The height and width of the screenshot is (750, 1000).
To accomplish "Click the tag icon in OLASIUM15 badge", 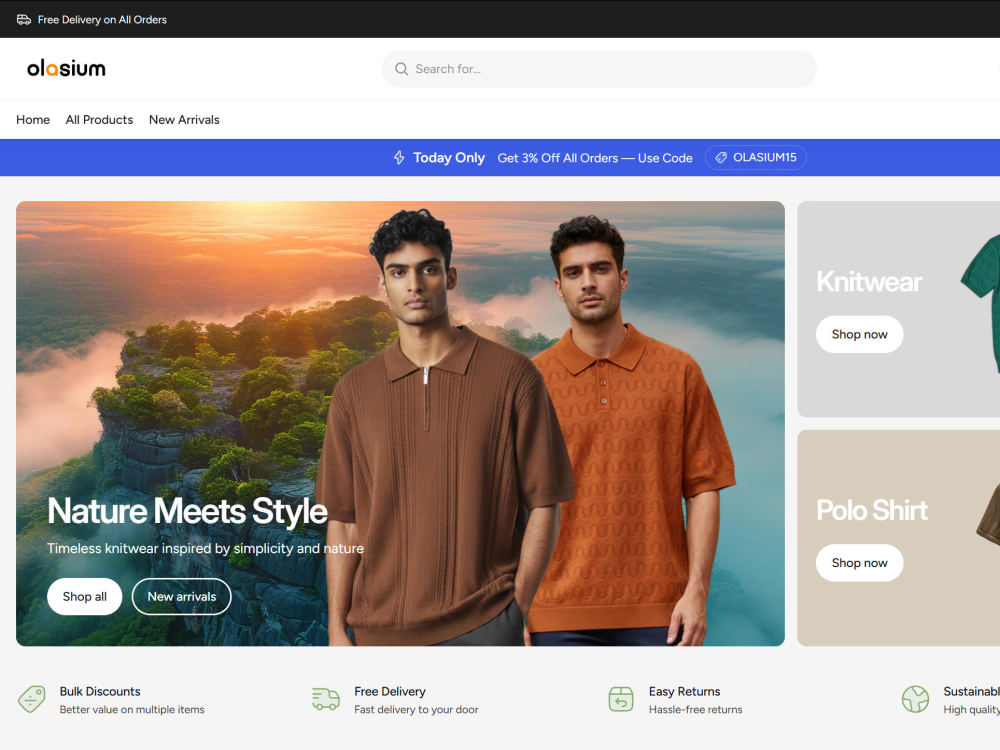I will [721, 158].
